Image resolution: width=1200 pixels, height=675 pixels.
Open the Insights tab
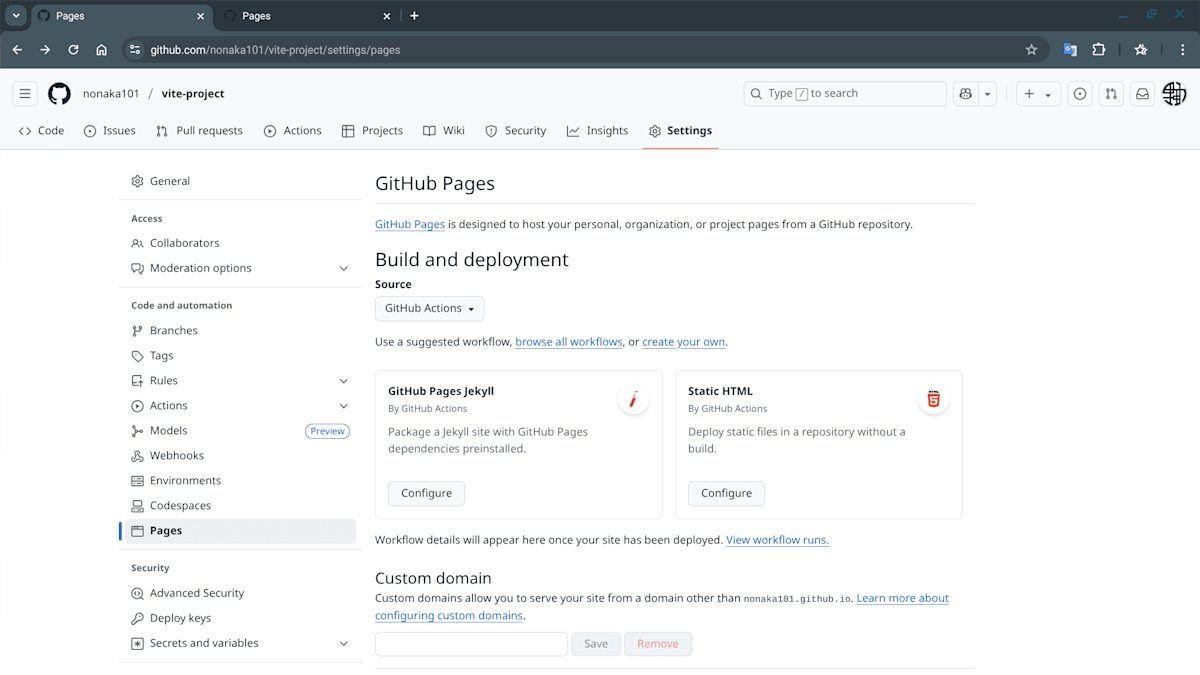(597, 131)
